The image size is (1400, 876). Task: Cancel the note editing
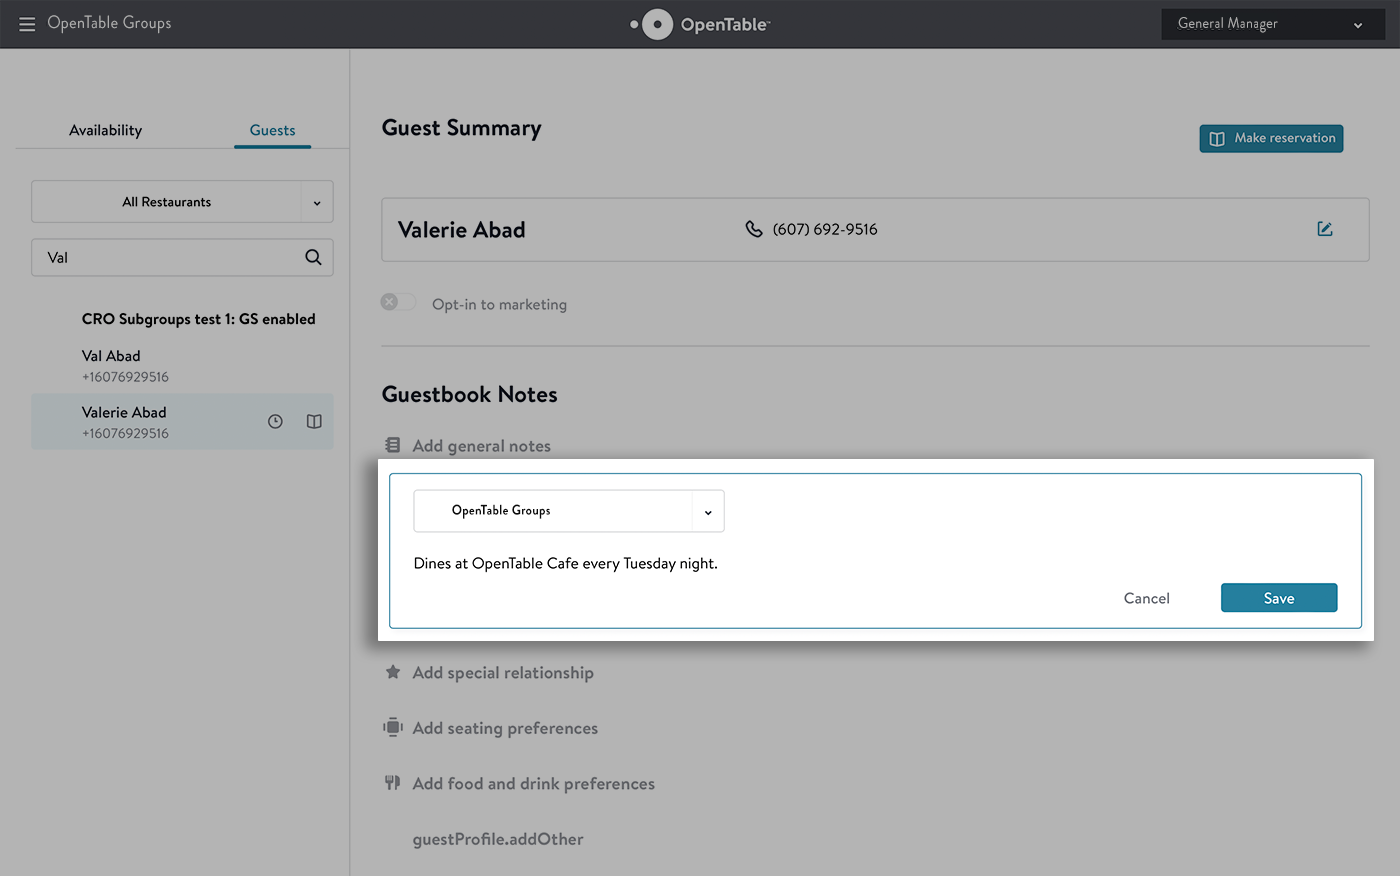coord(1146,598)
